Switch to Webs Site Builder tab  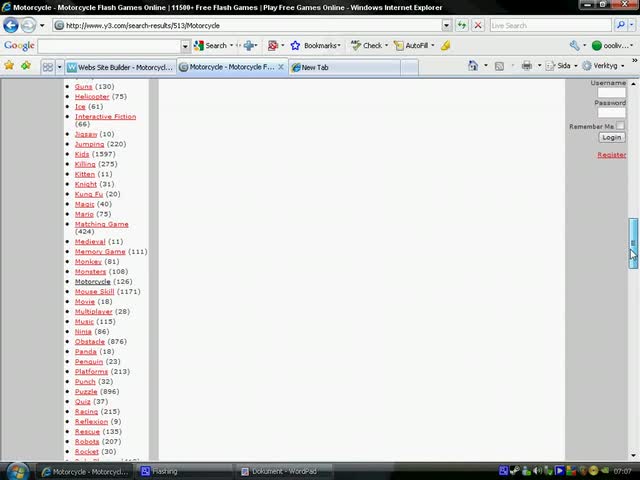pos(120,67)
